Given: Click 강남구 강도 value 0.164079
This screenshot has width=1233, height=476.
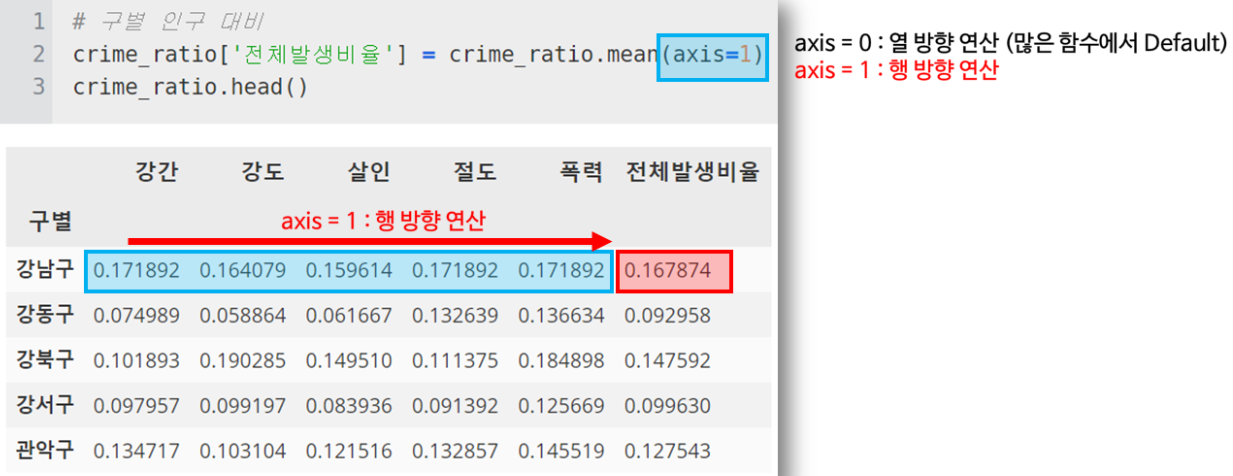Looking at the screenshot, I should [243, 271].
